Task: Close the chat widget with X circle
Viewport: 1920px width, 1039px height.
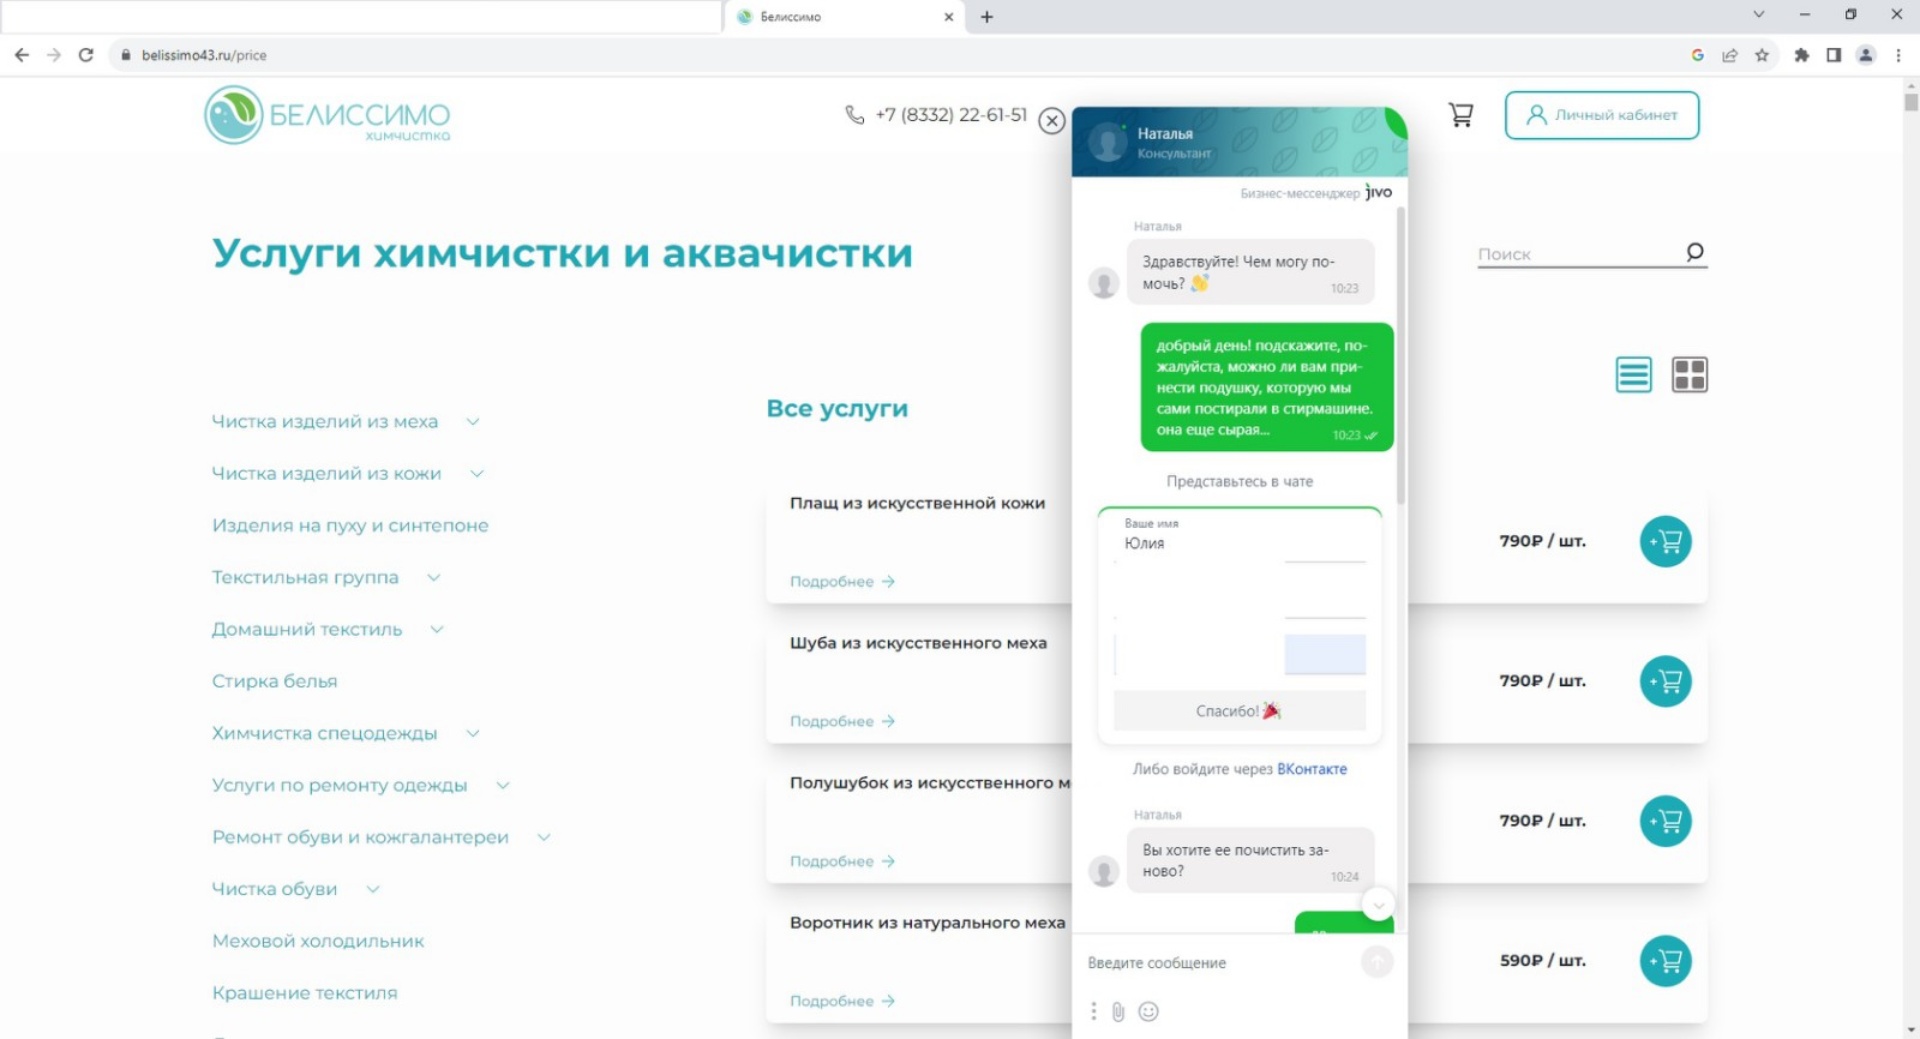Action: (x=1051, y=121)
